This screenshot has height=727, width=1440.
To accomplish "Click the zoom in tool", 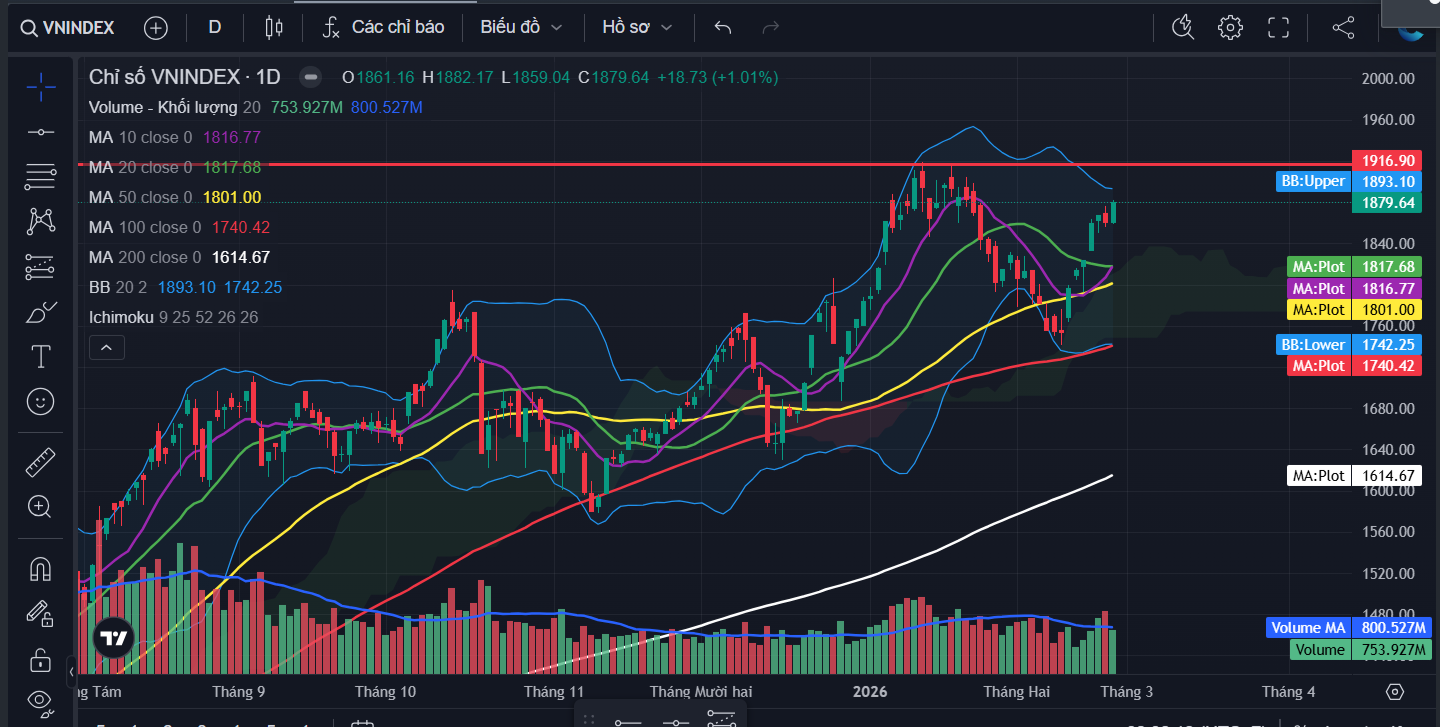I will tap(40, 507).
